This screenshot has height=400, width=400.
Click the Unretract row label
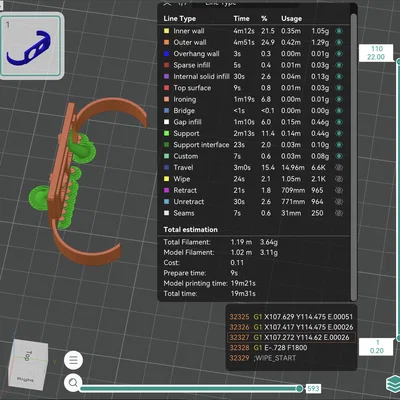coord(189,202)
